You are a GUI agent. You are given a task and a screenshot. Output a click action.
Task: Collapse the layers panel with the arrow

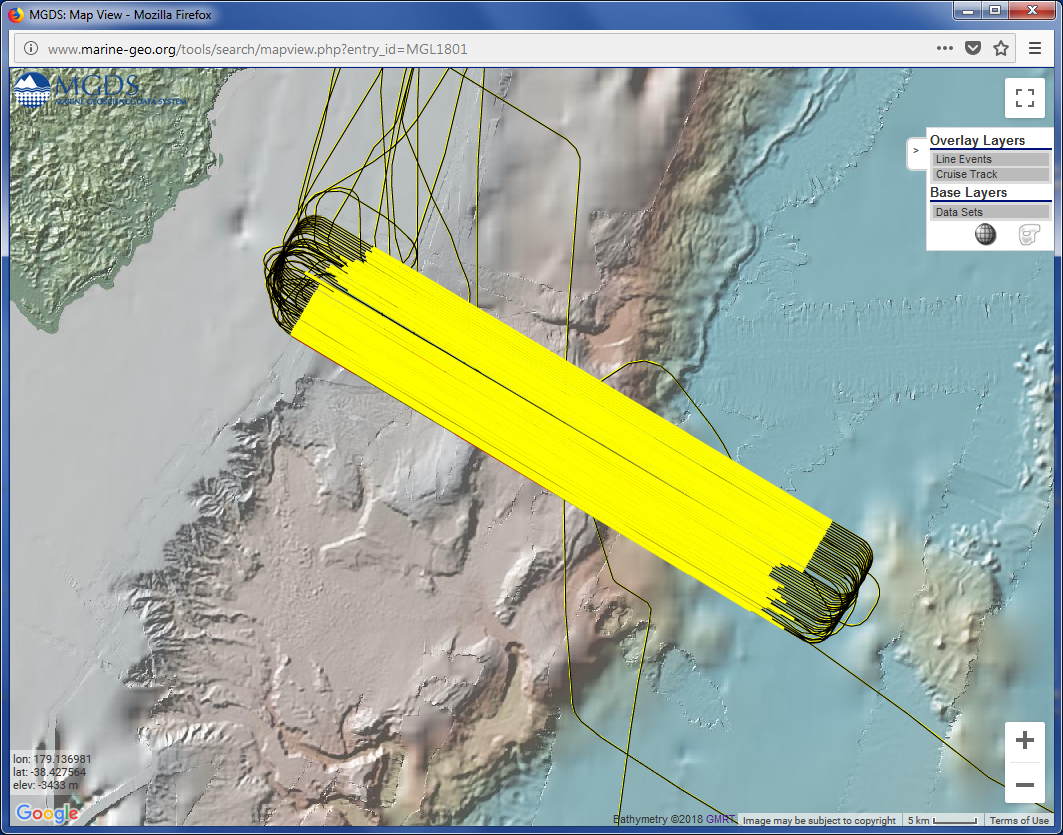[x=915, y=151]
